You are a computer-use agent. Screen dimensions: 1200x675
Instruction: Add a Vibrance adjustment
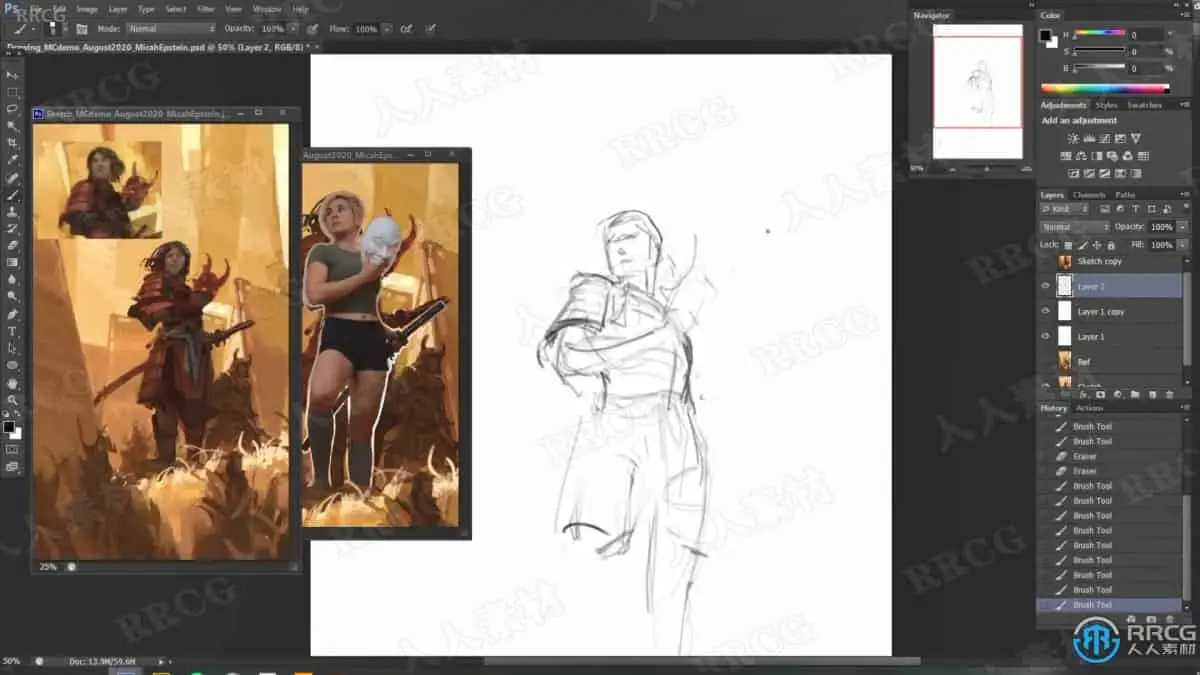coord(1136,139)
